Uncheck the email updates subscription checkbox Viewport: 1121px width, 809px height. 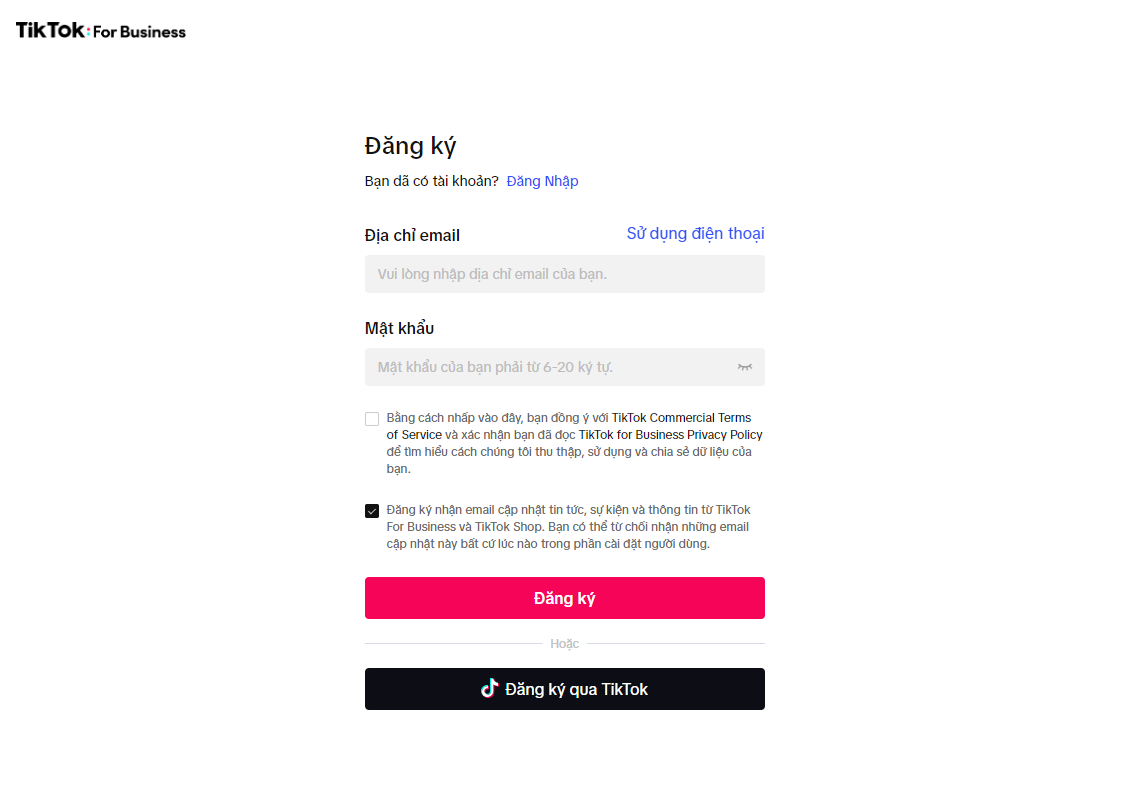[x=372, y=510]
